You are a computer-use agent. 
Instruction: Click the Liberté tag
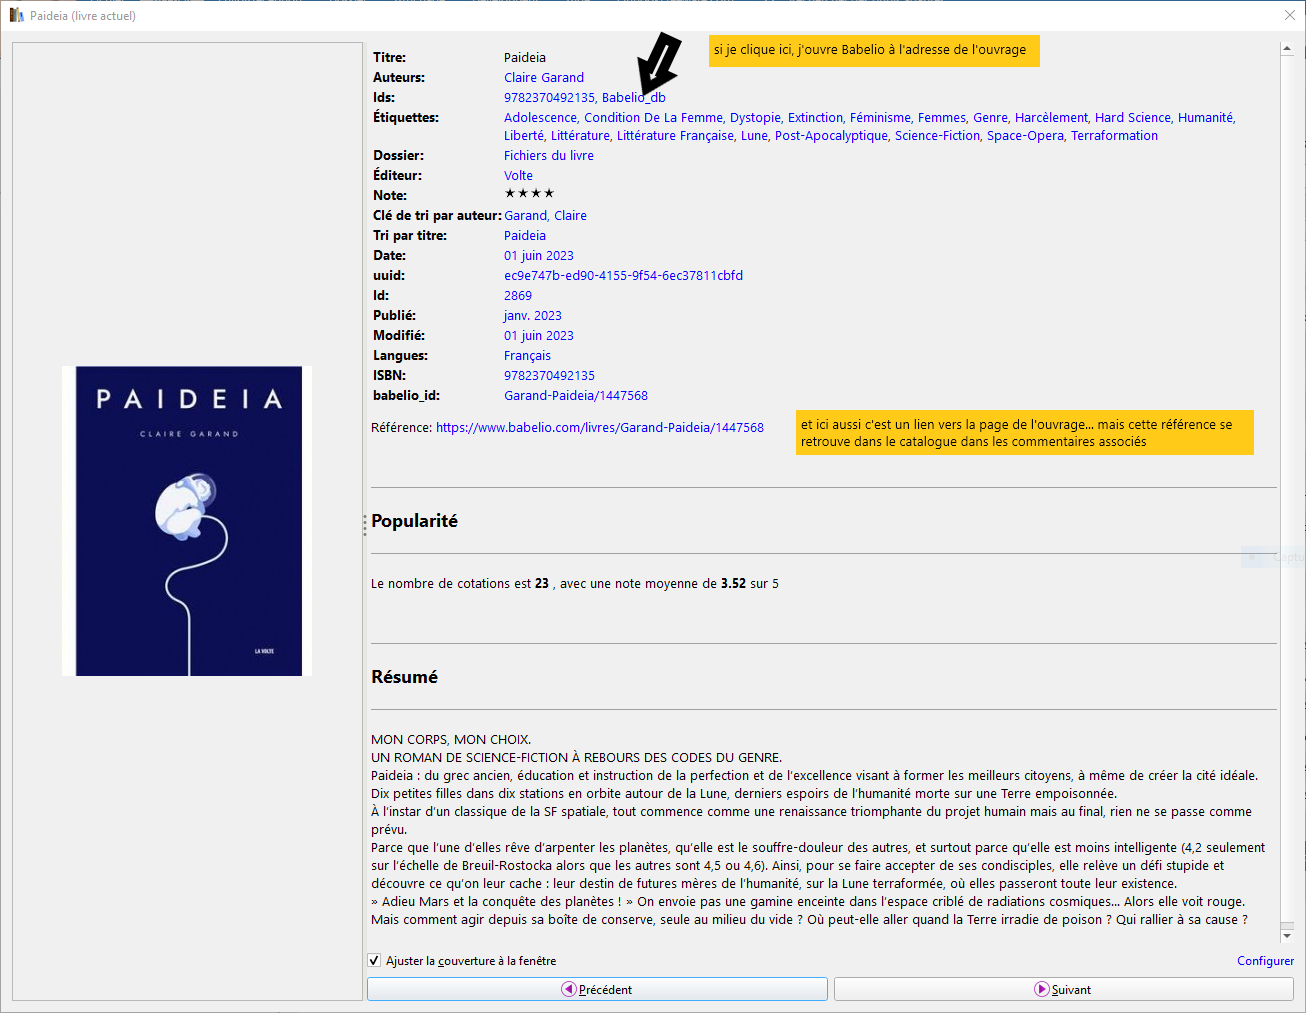pyautogui.click(x=524, y=135)
